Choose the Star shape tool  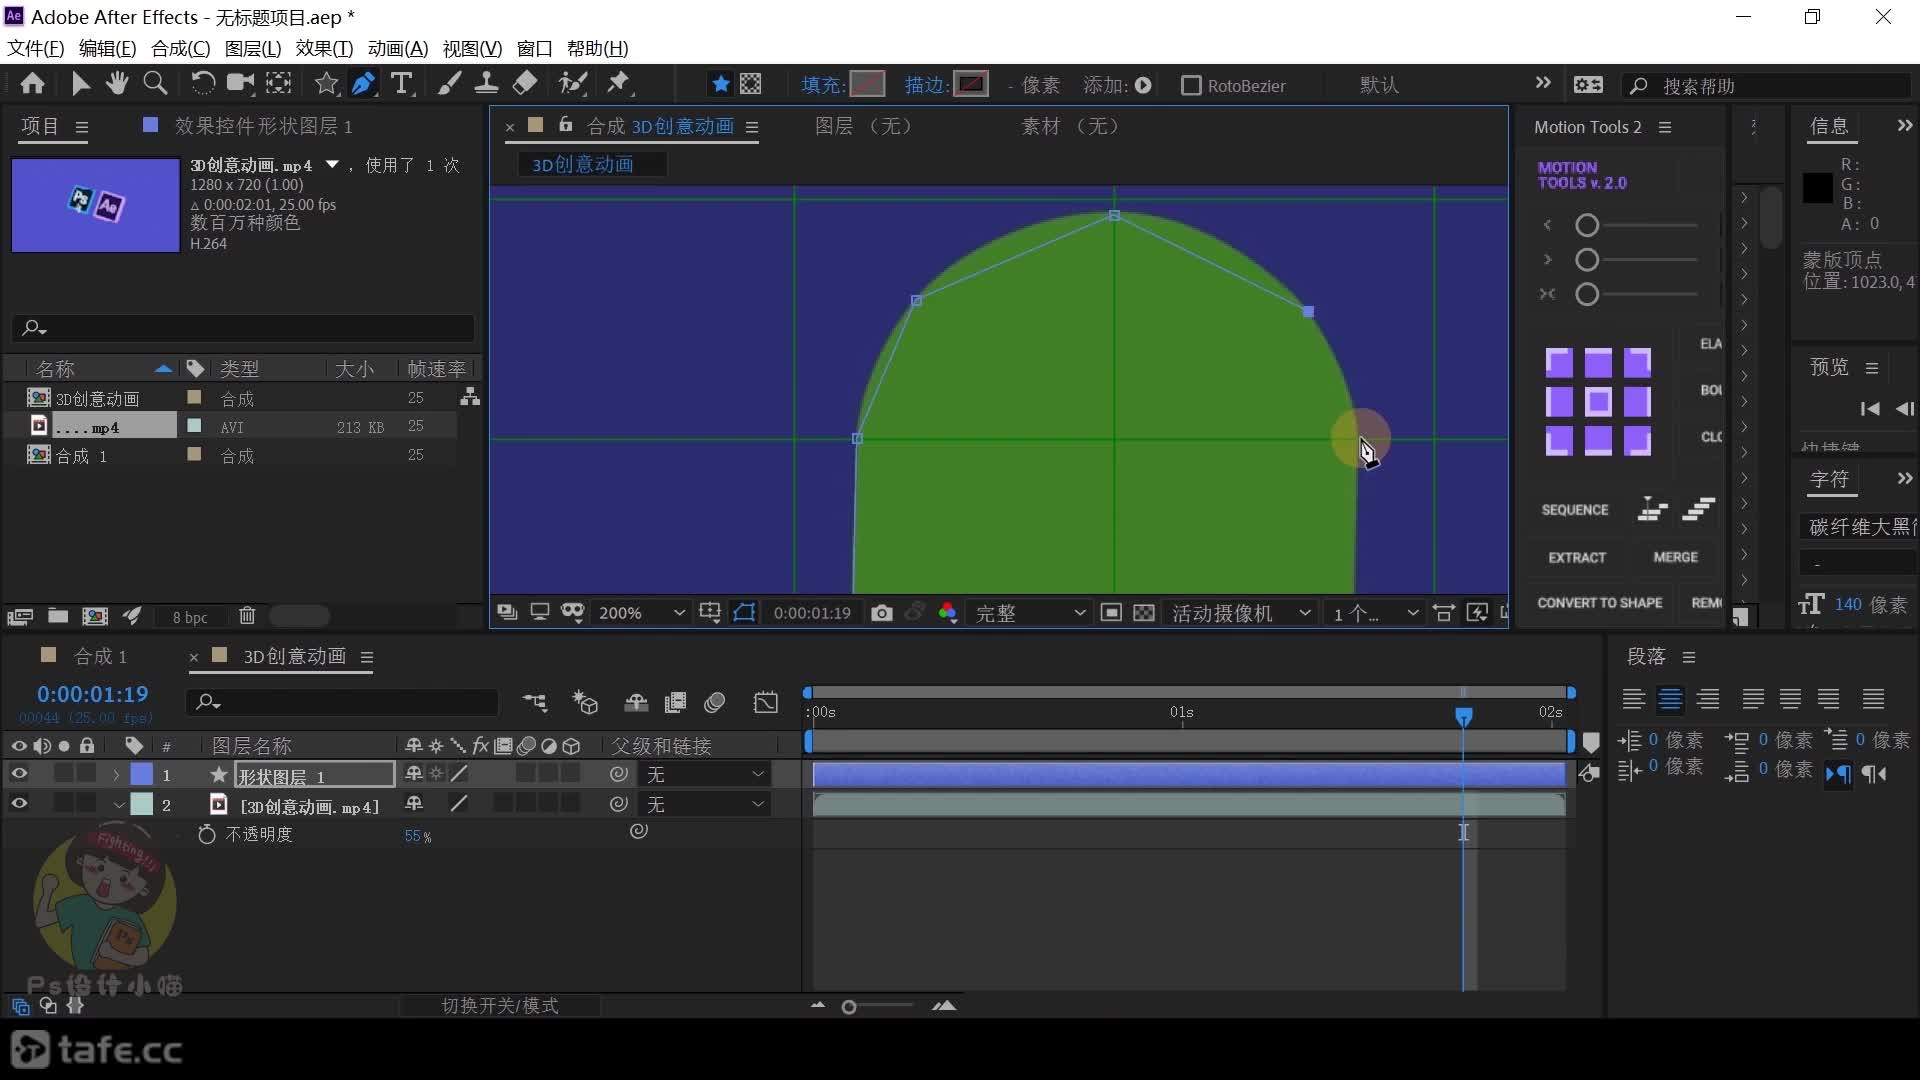326,84
